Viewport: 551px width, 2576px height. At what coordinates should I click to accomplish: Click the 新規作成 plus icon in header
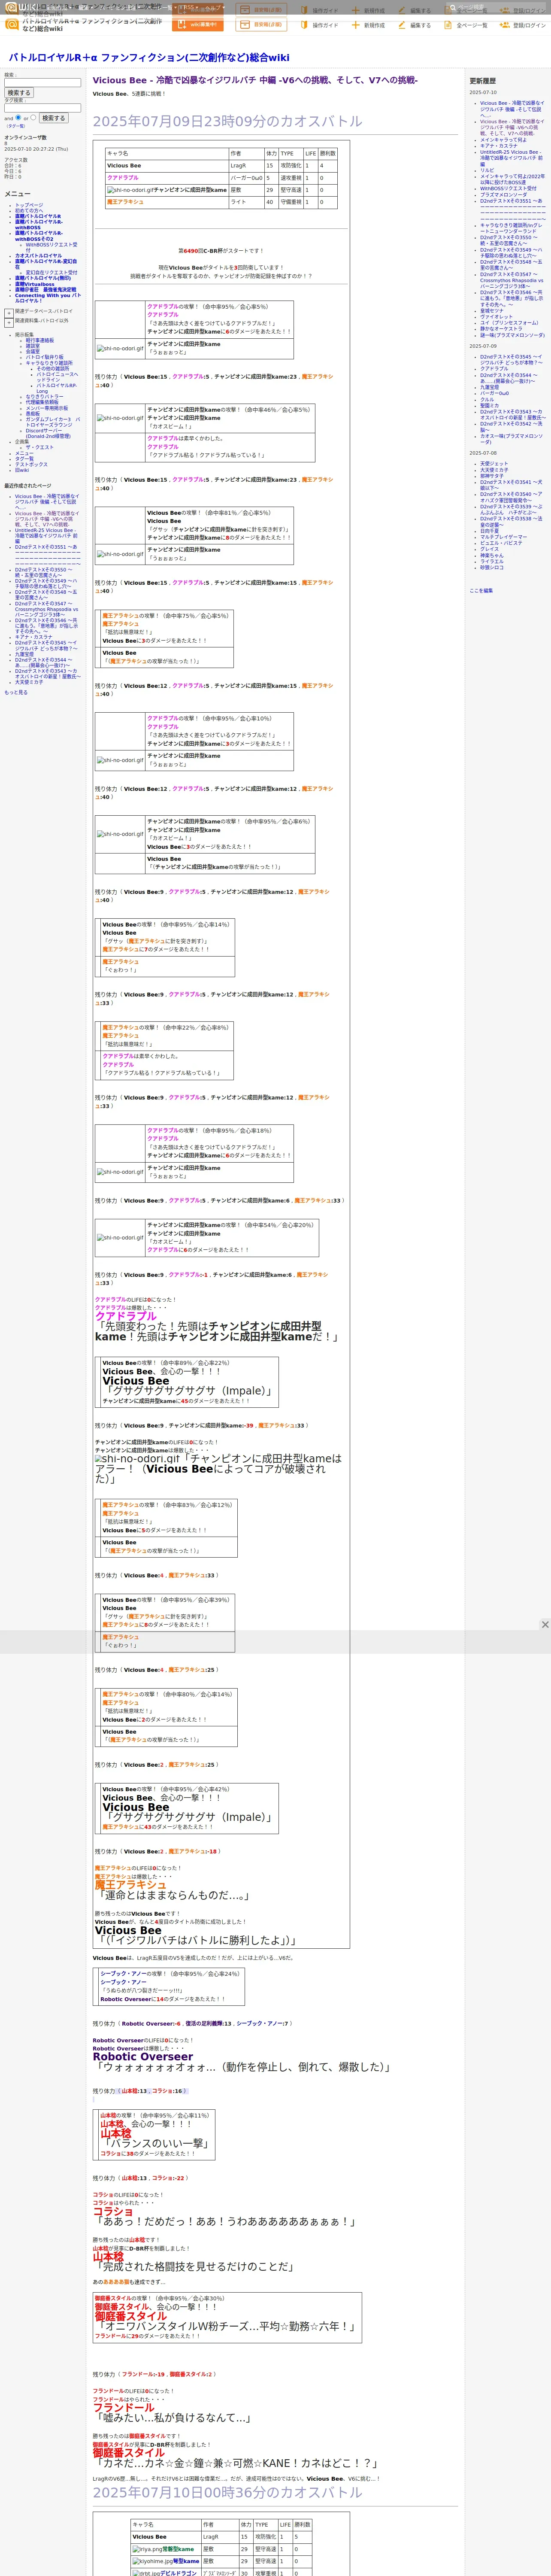(356, 25)
